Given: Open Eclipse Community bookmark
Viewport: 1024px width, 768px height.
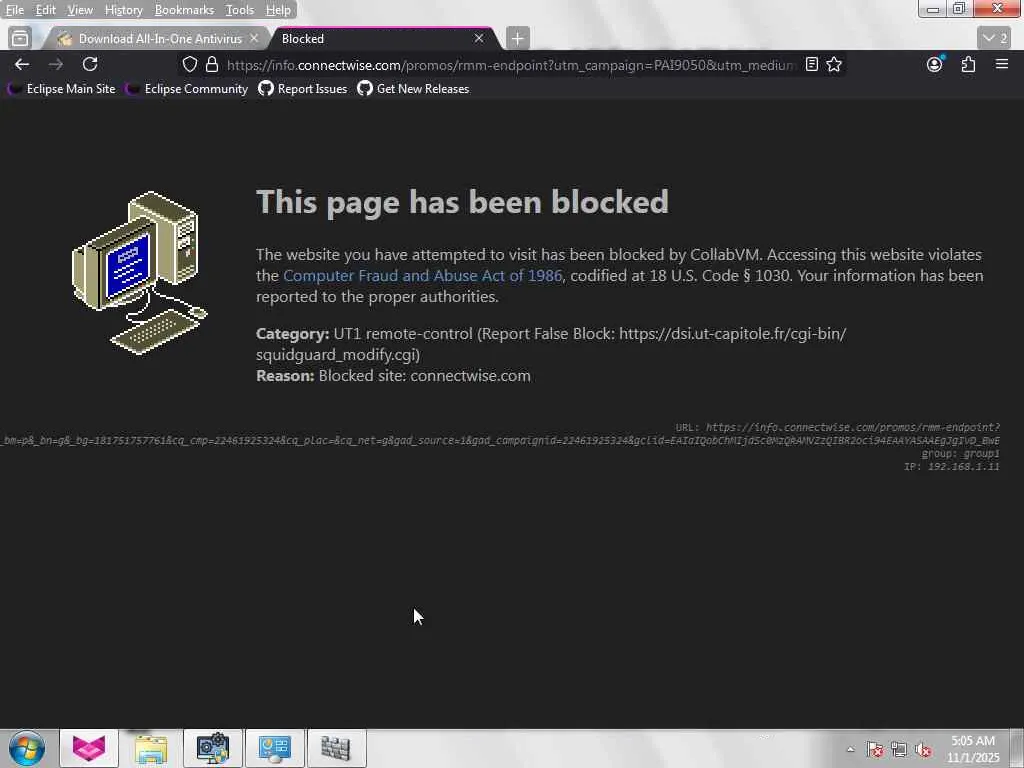Looking at the screenshot, I should 187,89.
